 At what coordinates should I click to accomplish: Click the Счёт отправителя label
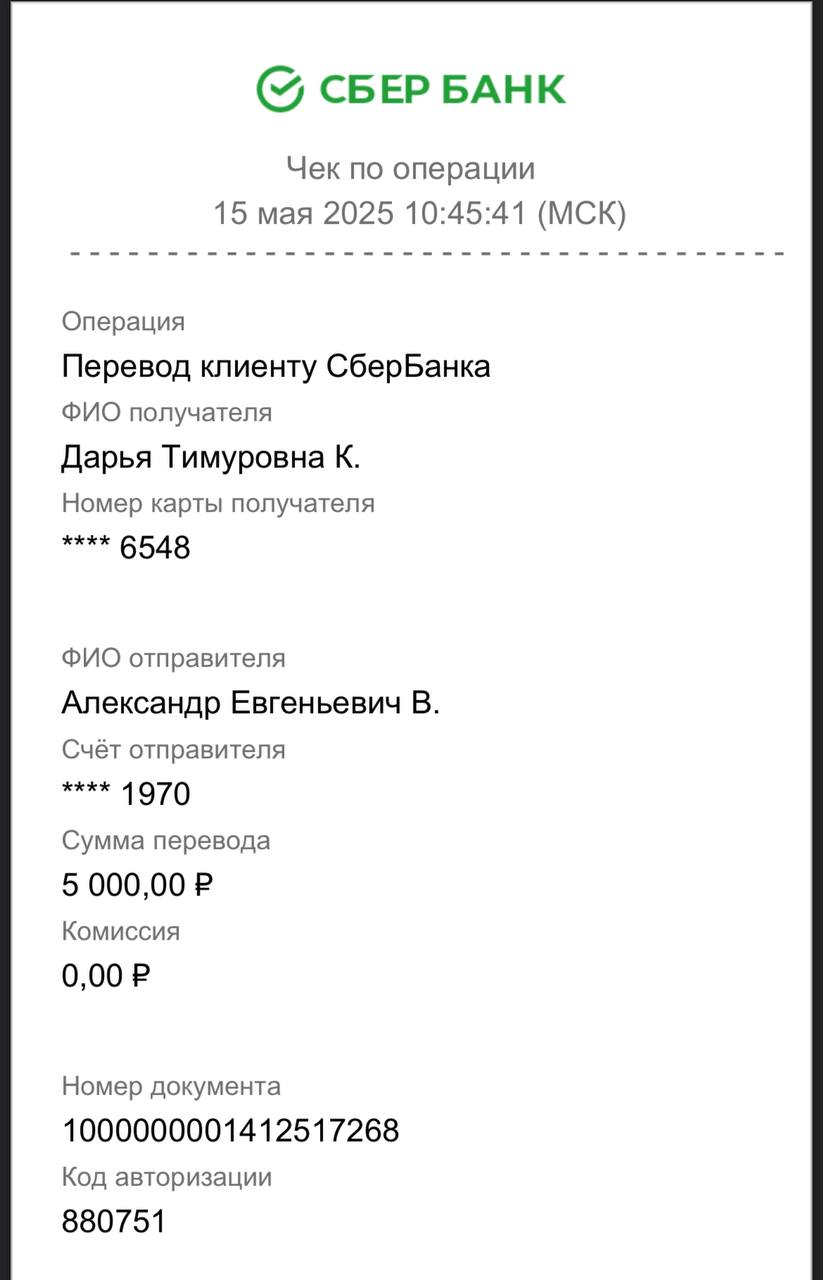[x=174, y=749]
